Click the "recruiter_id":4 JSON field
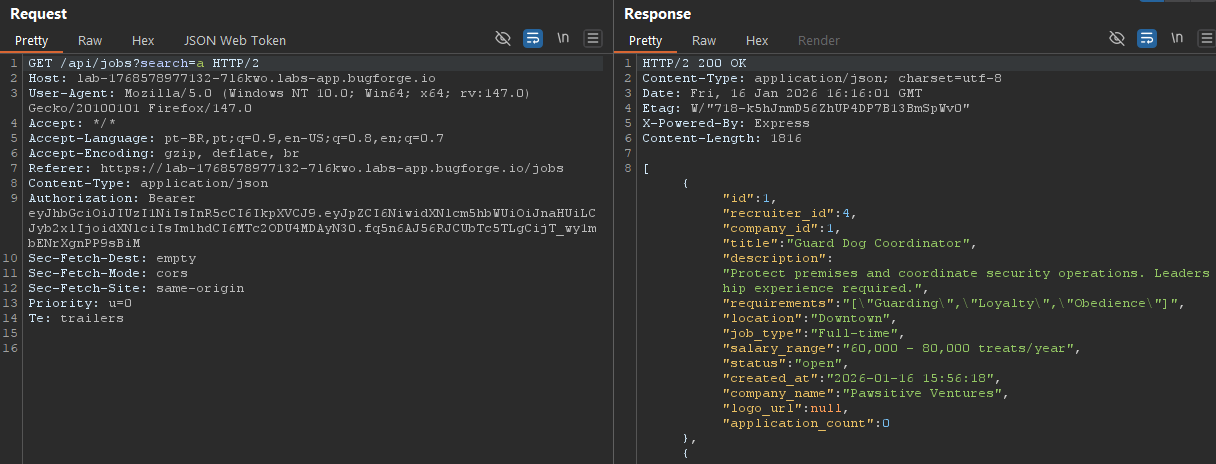Image resolution: width=1216 pixels, height=464 pixels. click(x=789, y=213)
